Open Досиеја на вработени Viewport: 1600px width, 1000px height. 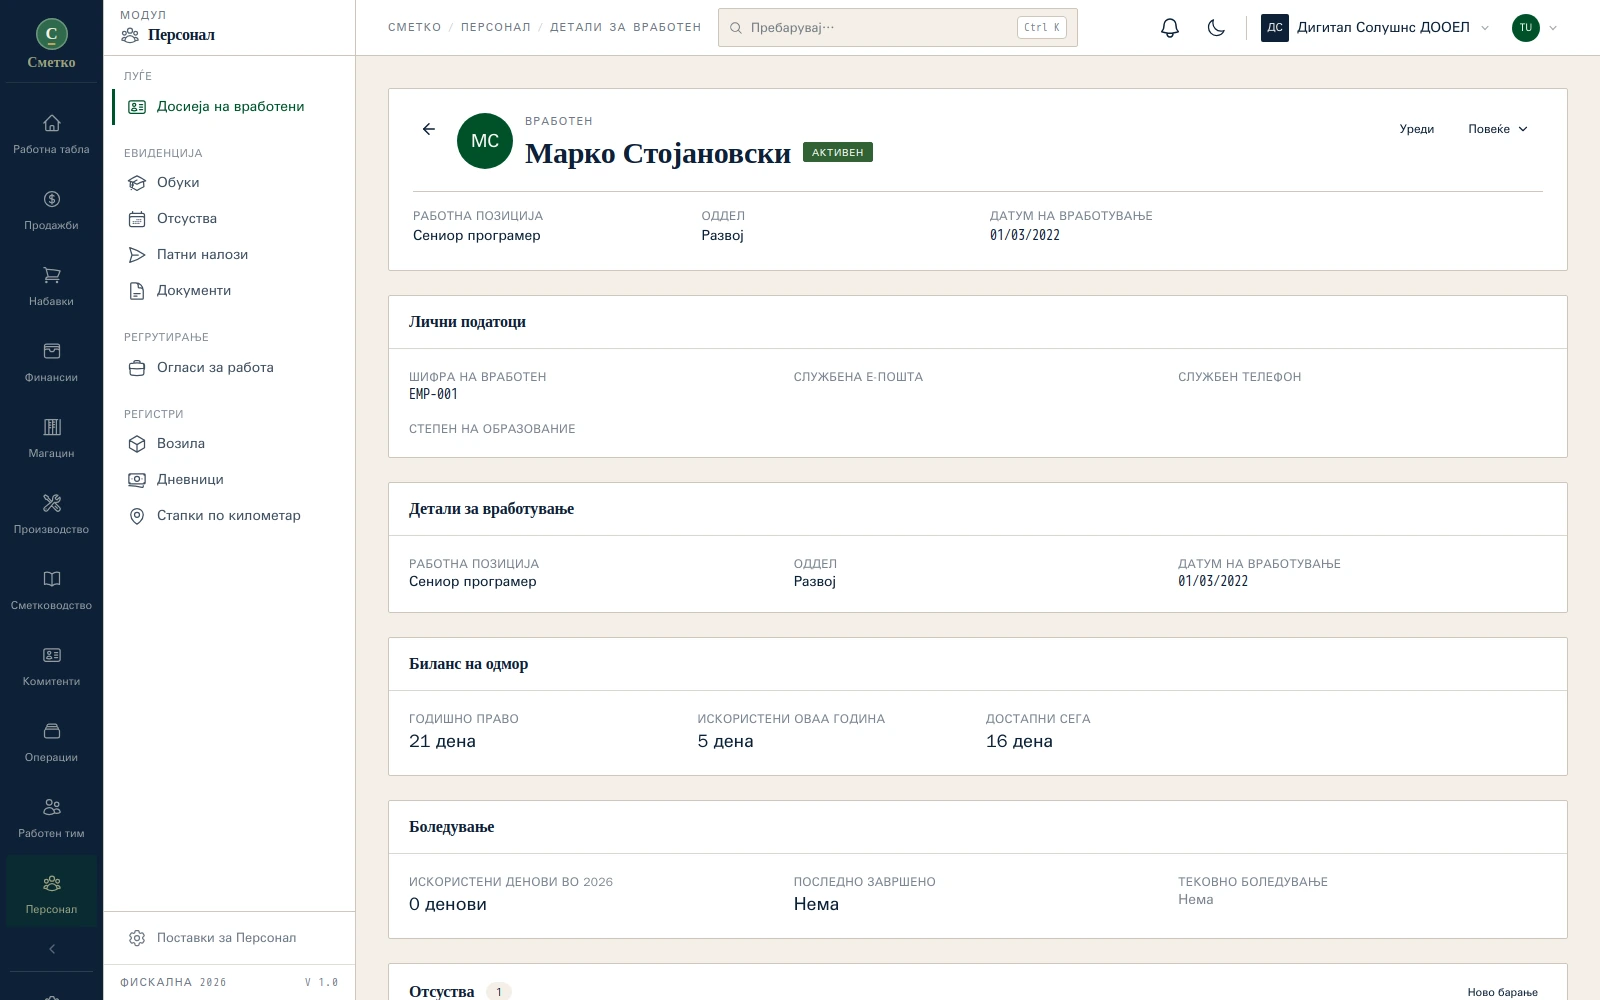[230, 107]
